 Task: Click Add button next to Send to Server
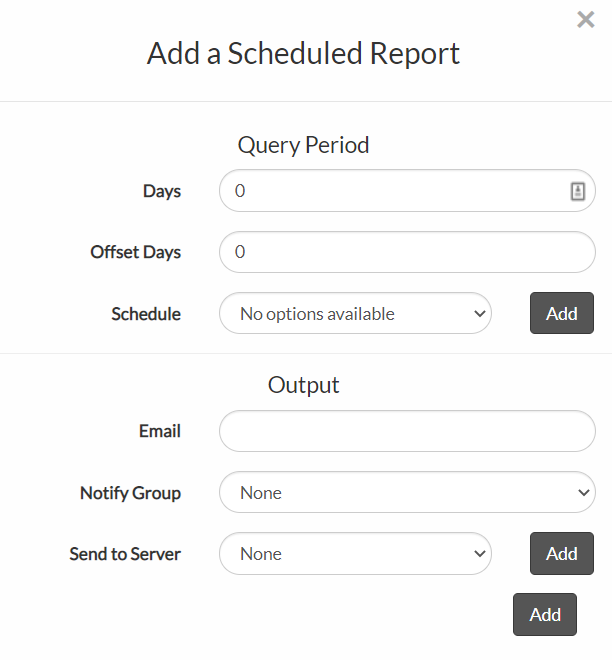[x=561, y=554]
